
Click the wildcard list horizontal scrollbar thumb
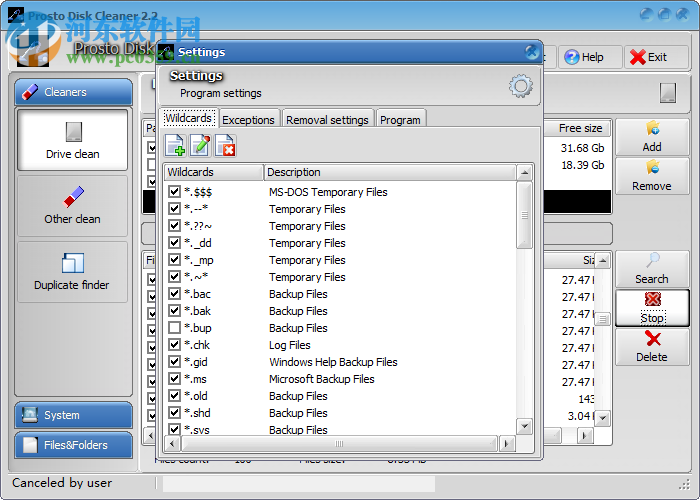339,444
